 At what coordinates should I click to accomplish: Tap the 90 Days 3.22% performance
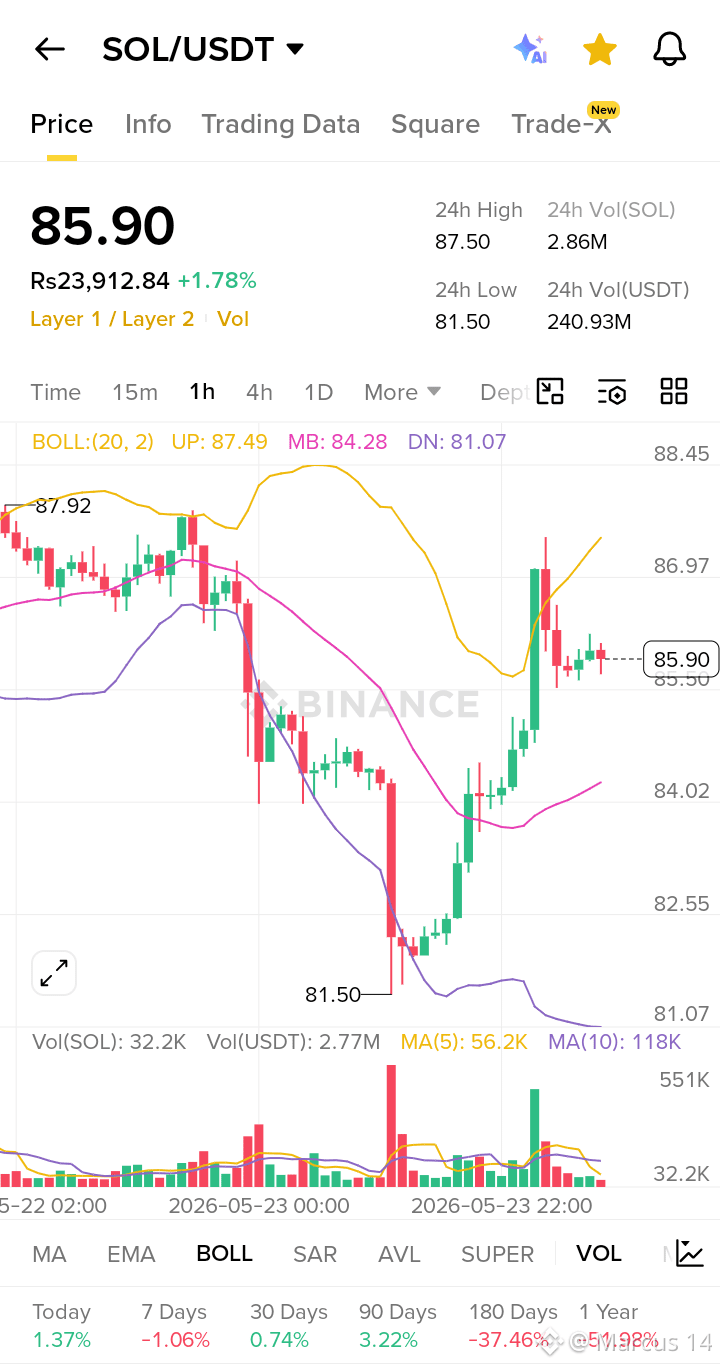397,1325
